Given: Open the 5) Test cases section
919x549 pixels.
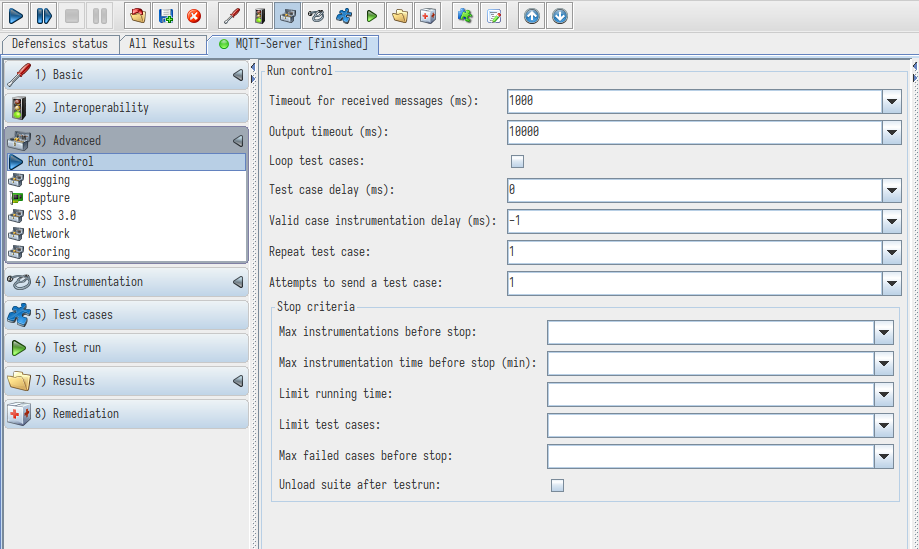Looking at the screenshot, I should (127, 315).
